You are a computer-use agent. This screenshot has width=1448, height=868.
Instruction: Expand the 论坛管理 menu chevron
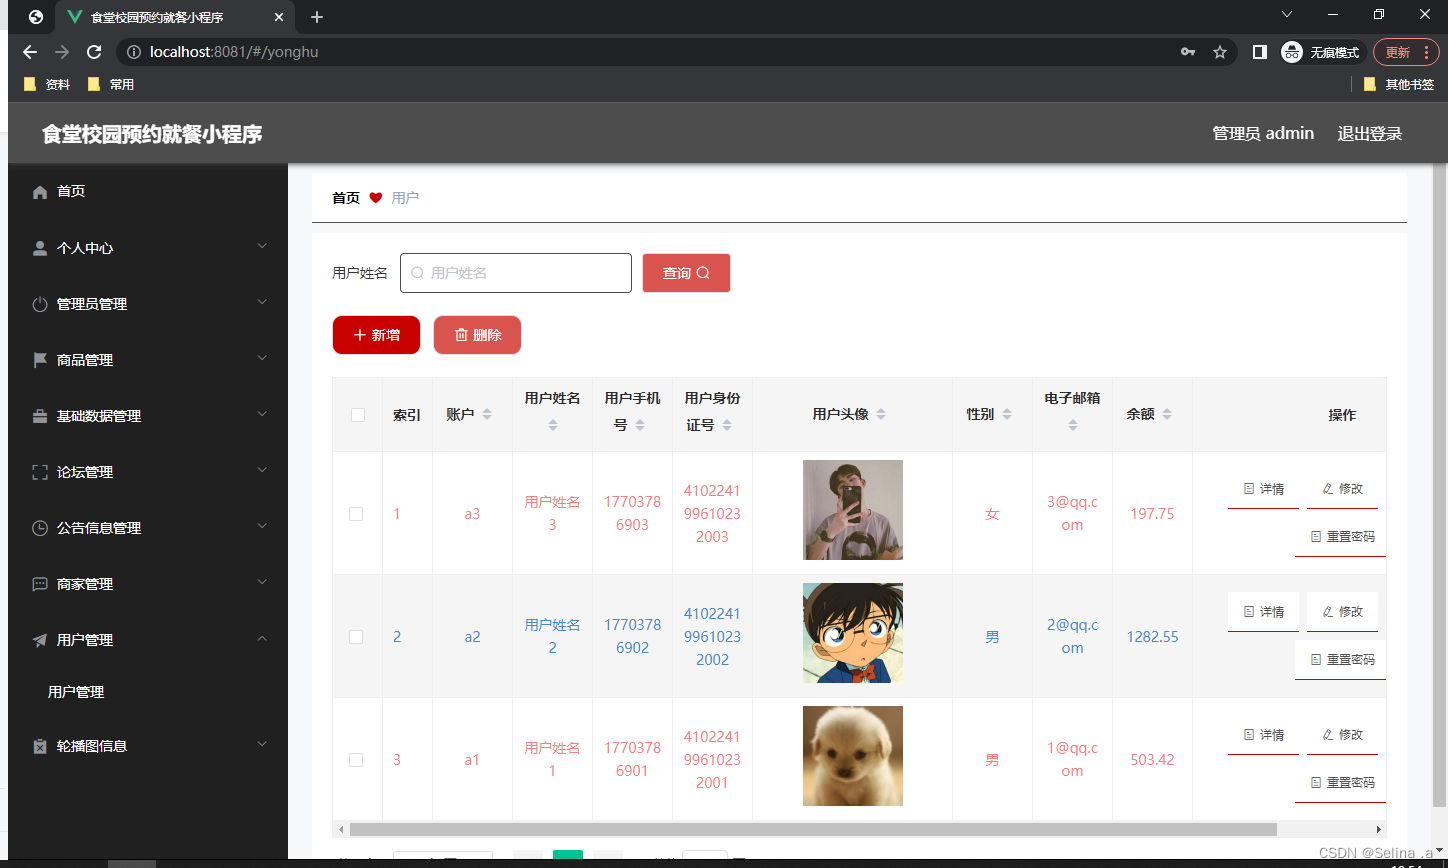click(262, 470)
